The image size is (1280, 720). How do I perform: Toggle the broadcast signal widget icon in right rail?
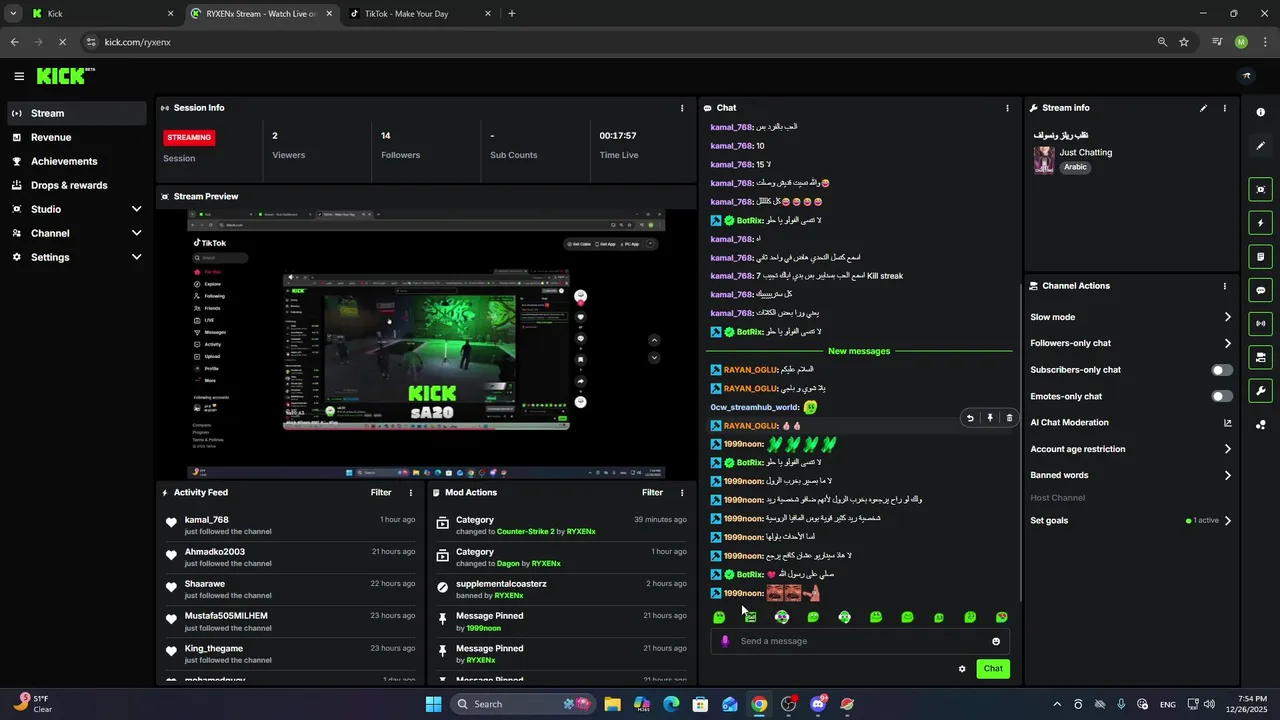[x=1261, y=323]
